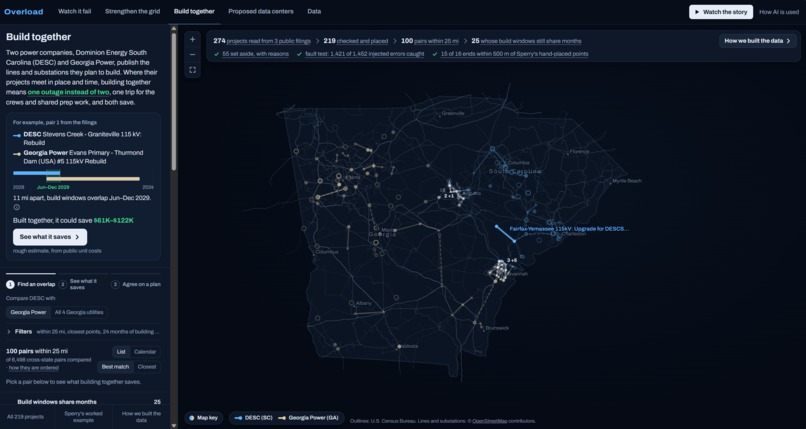
Task: Sort pairs by Closest
Action: [x=147, y=367]
